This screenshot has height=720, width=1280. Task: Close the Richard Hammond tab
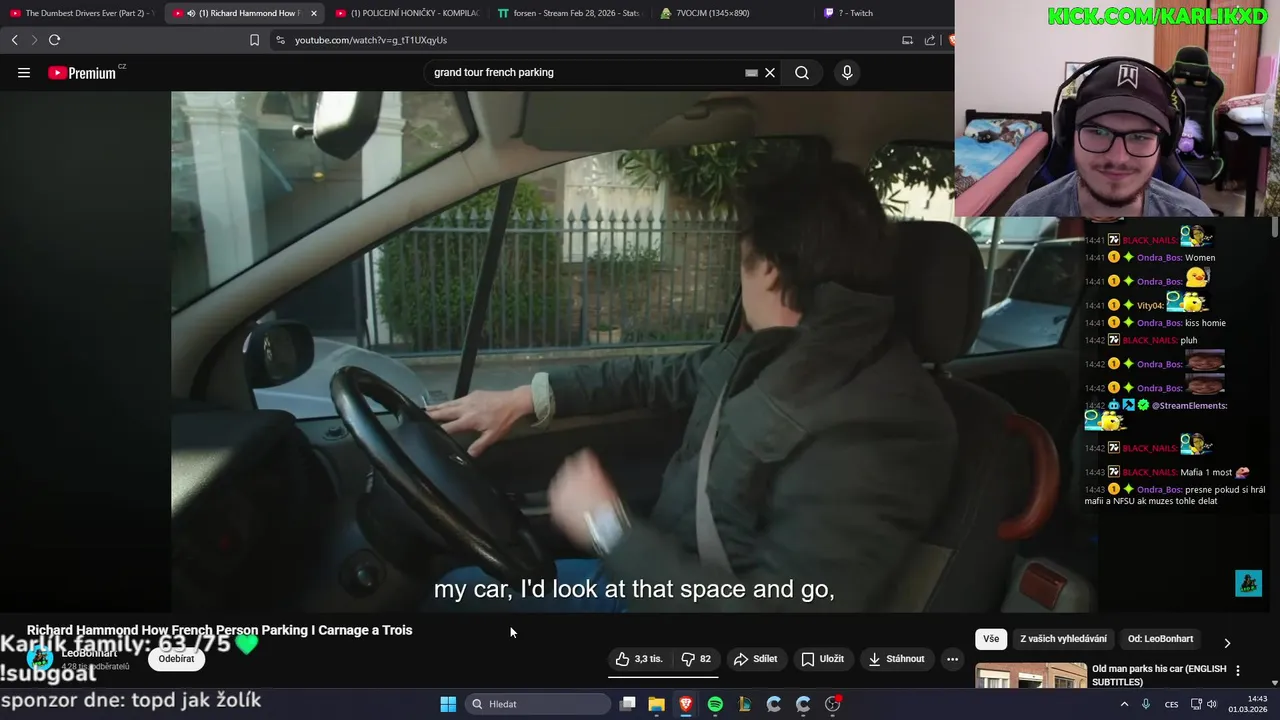[x=314, y=13]
